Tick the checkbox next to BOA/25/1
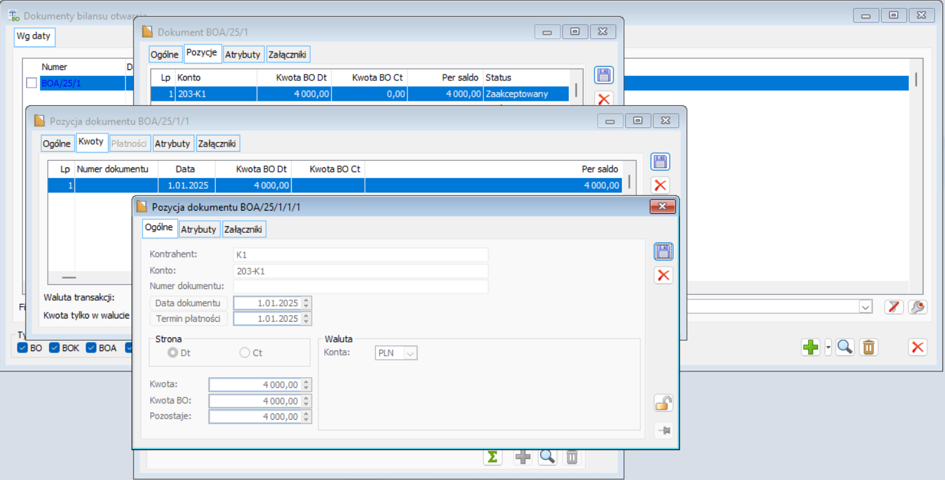The image size is (945, 480). pyautogui.click(x=31, y=83)
